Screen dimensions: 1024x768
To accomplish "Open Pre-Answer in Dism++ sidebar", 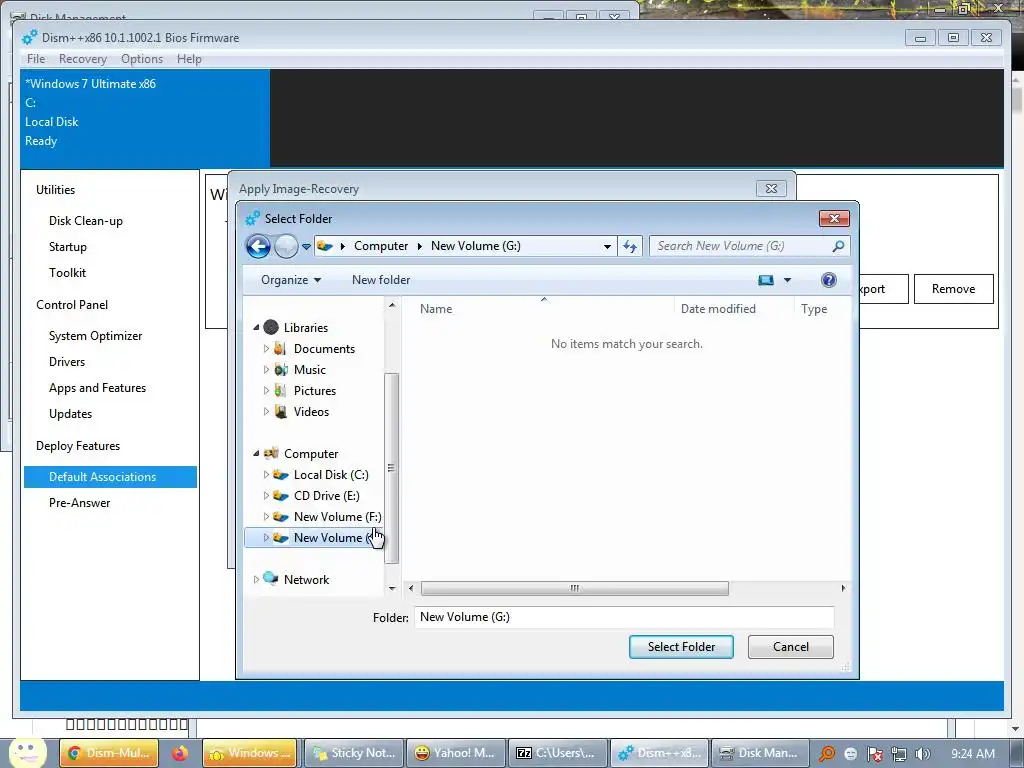I will (x=79, y=503).
